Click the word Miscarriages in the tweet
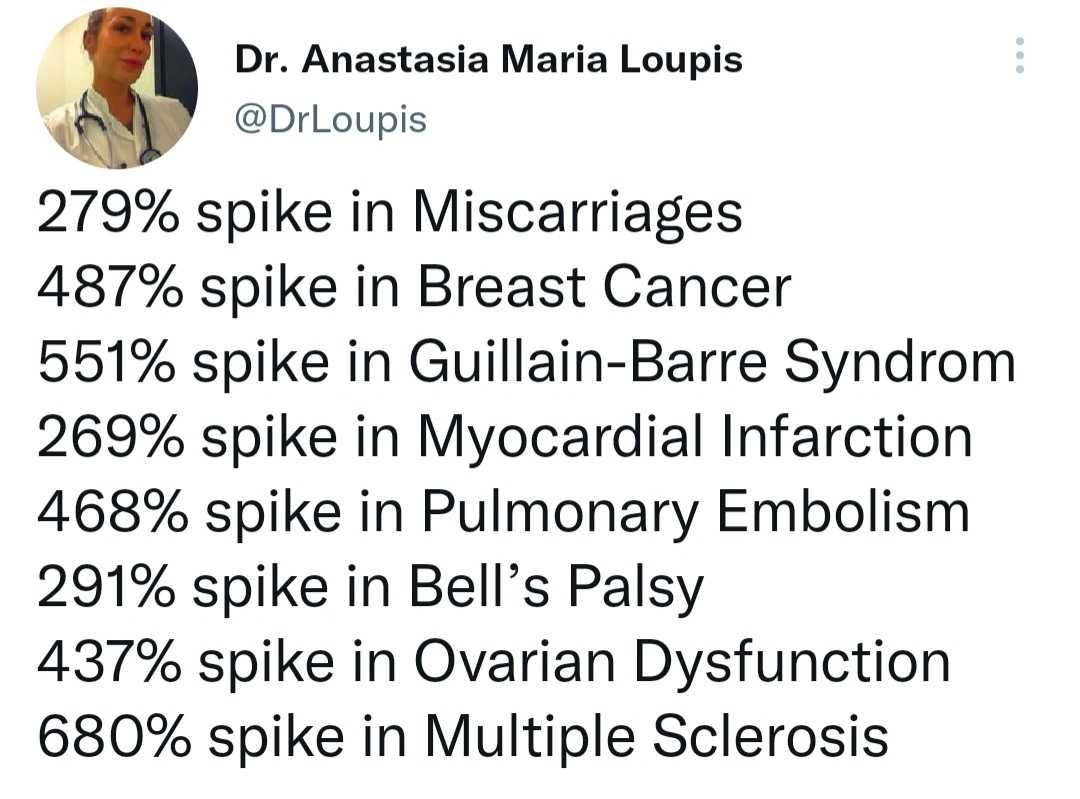Screen dimensions: 1080x799 (x=577, y=213)
